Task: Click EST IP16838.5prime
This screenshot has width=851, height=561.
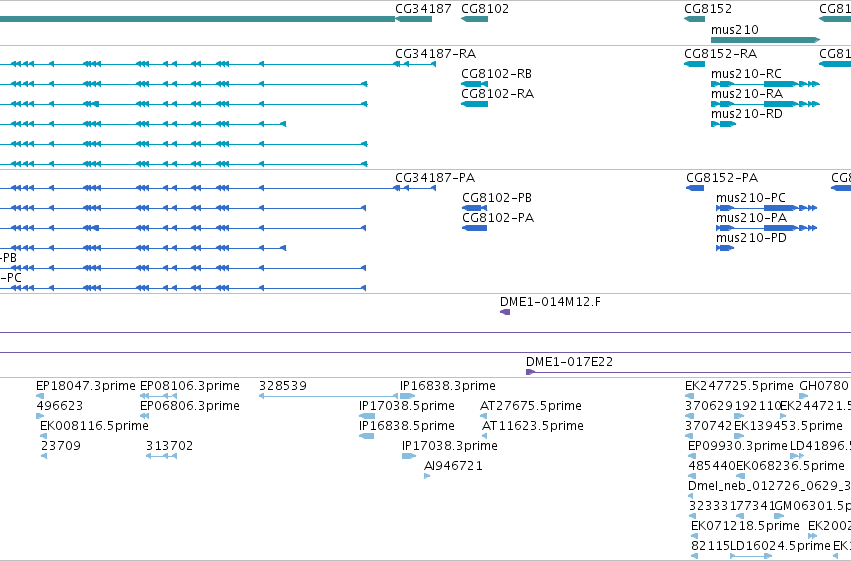Action: click(366, 436)
